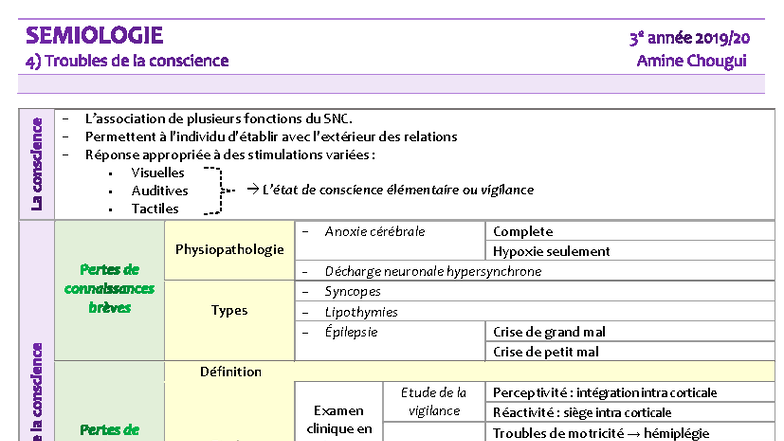The width and height of the screenshot is (784, 441).
Task: Click the 'Pertes de connaissances brèves' cell
Action: 109,289
